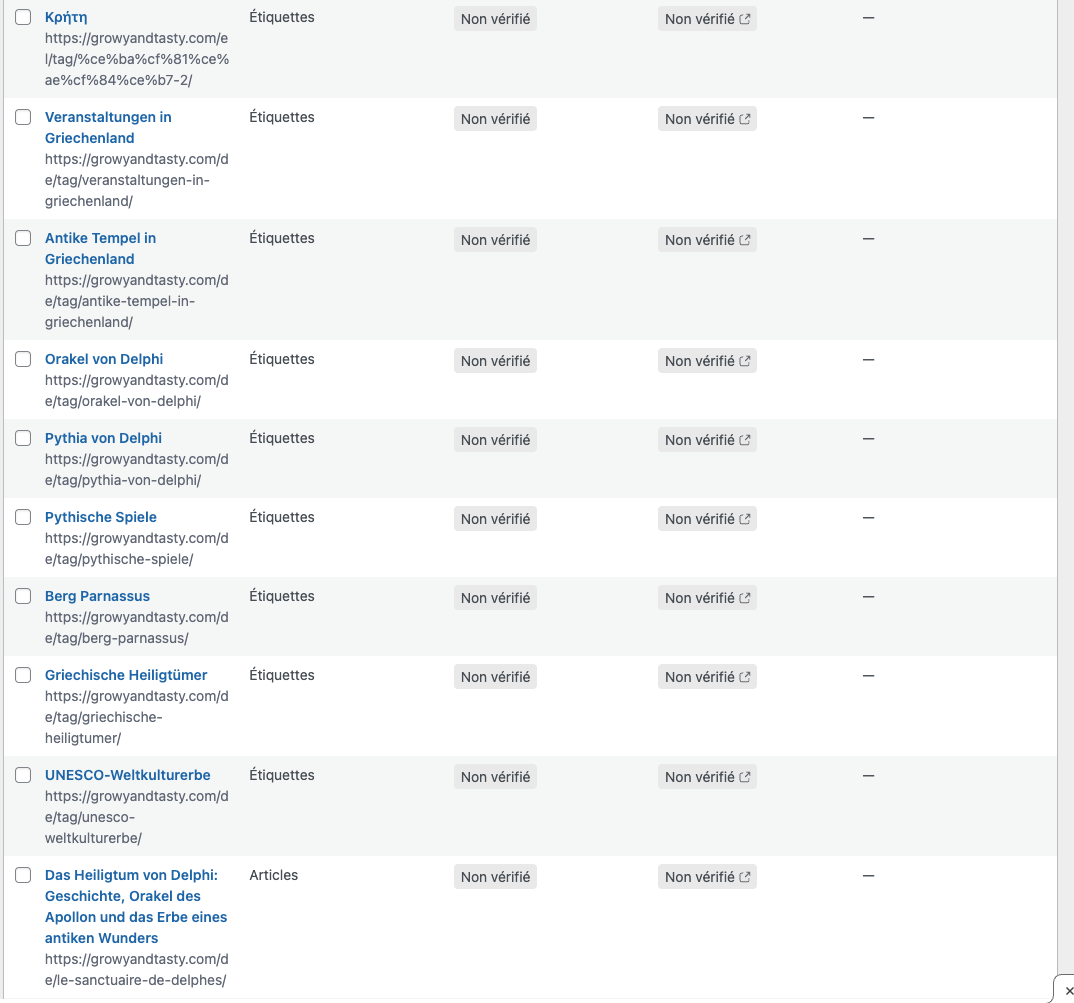Open external link icon for Orakel von Delphi

point(744,361)
